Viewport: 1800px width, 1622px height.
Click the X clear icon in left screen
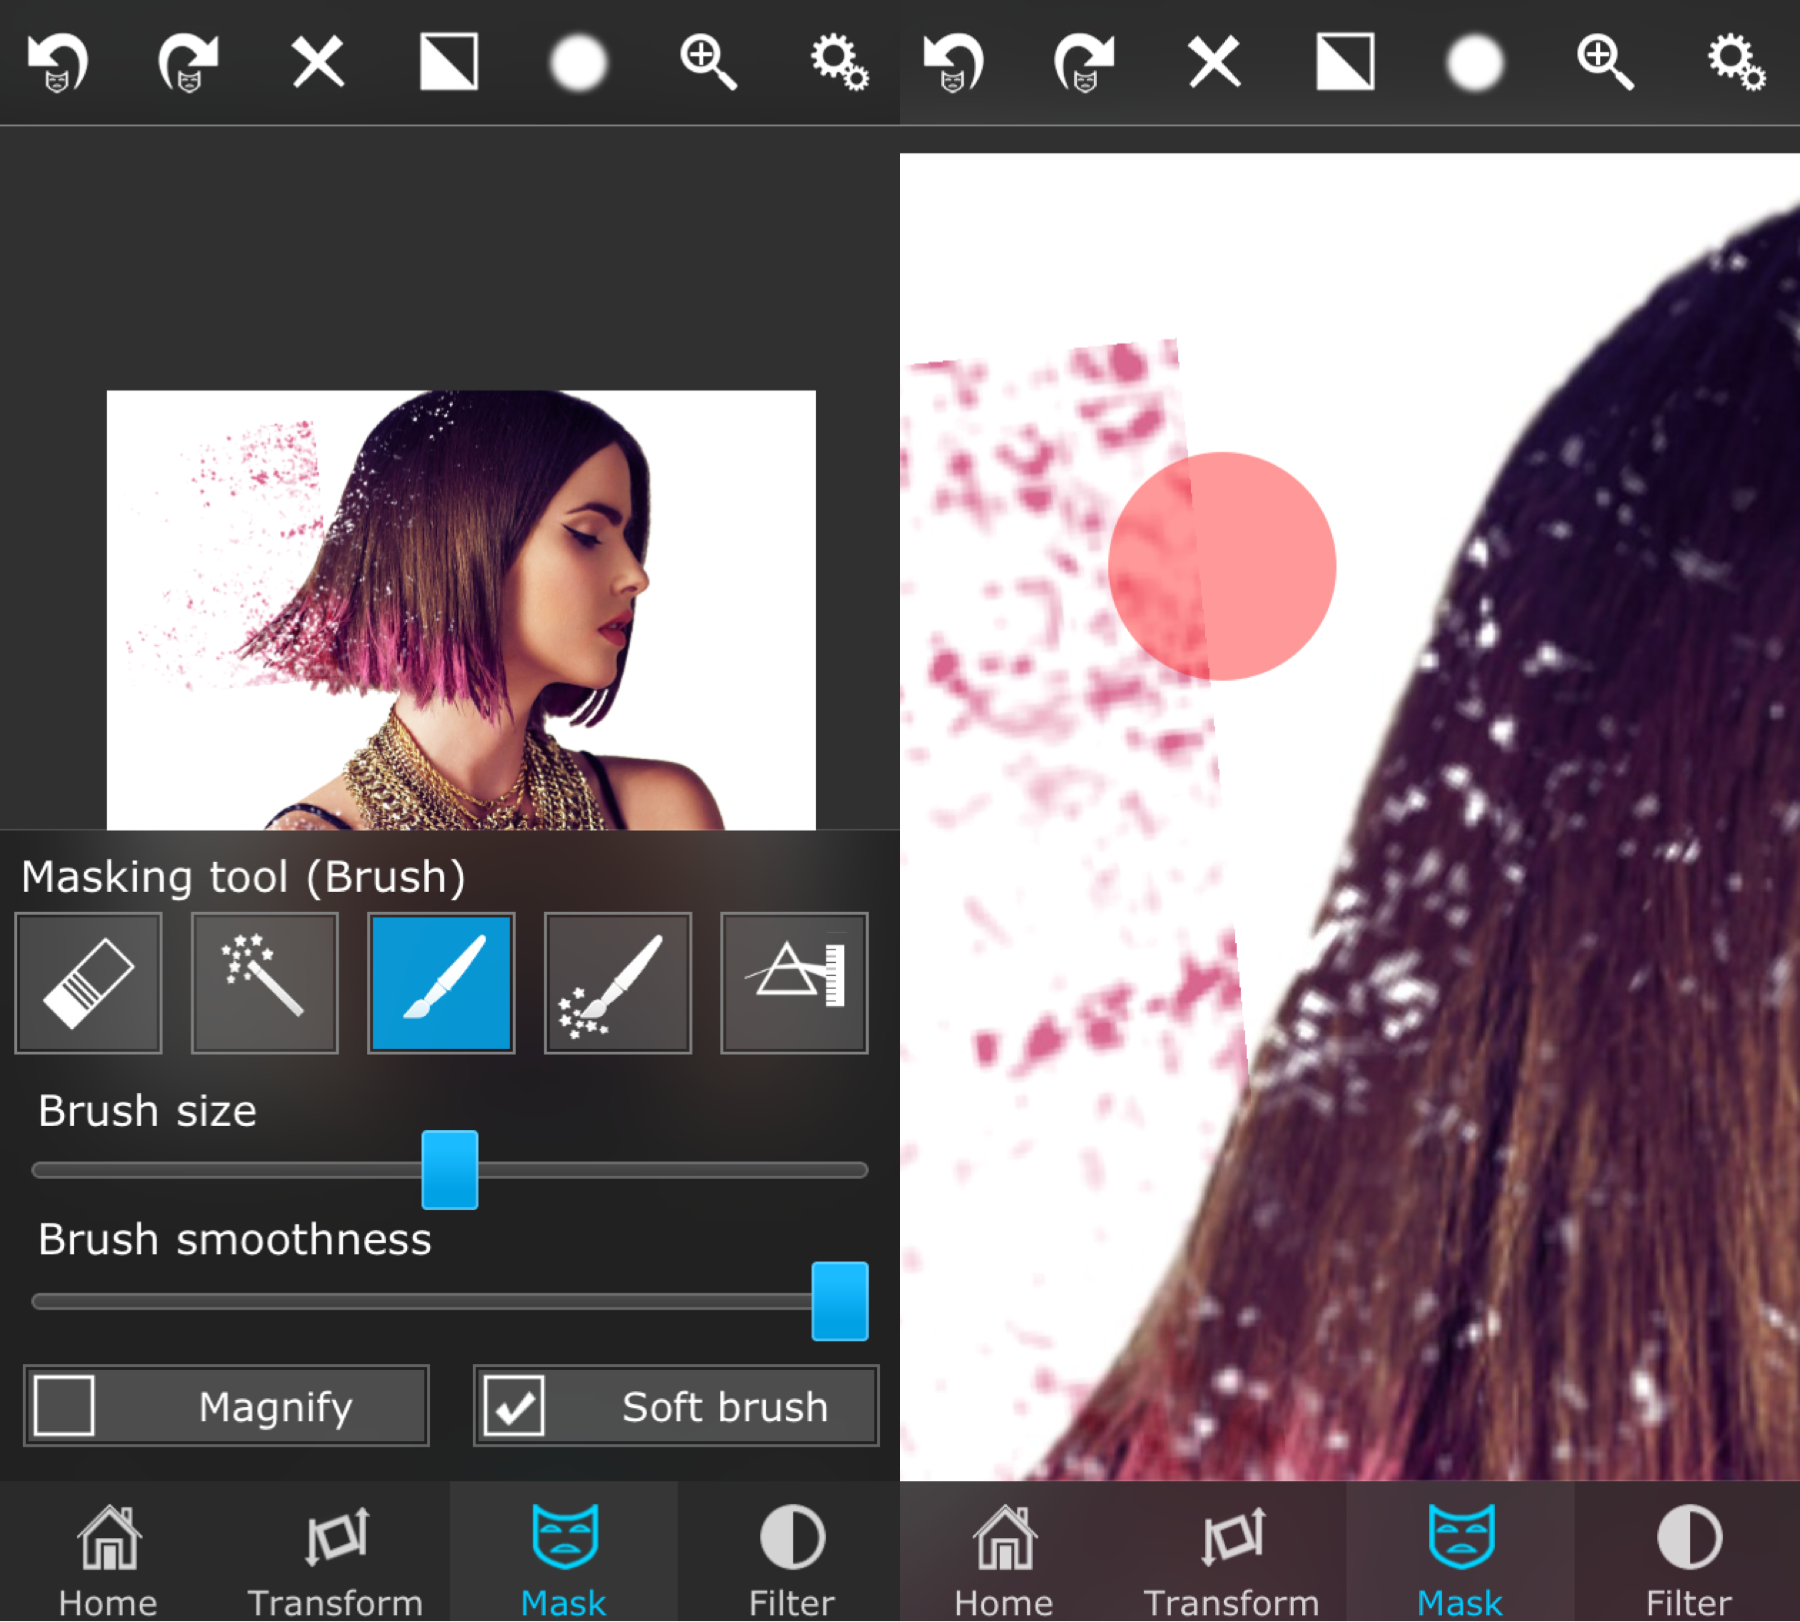tap(318, 62)
